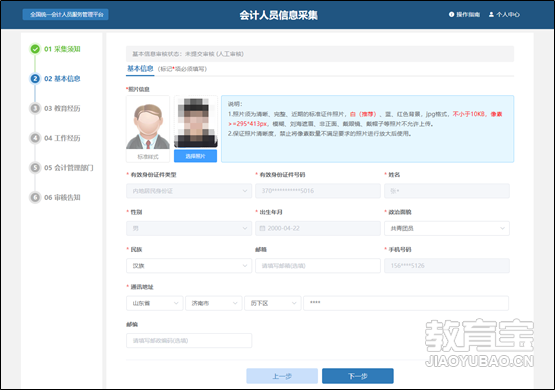Image resolution: width=555 pixels, height=390 pixels.
Task: Click the 会计人员信息采集 page title
Action: point(279,15)
